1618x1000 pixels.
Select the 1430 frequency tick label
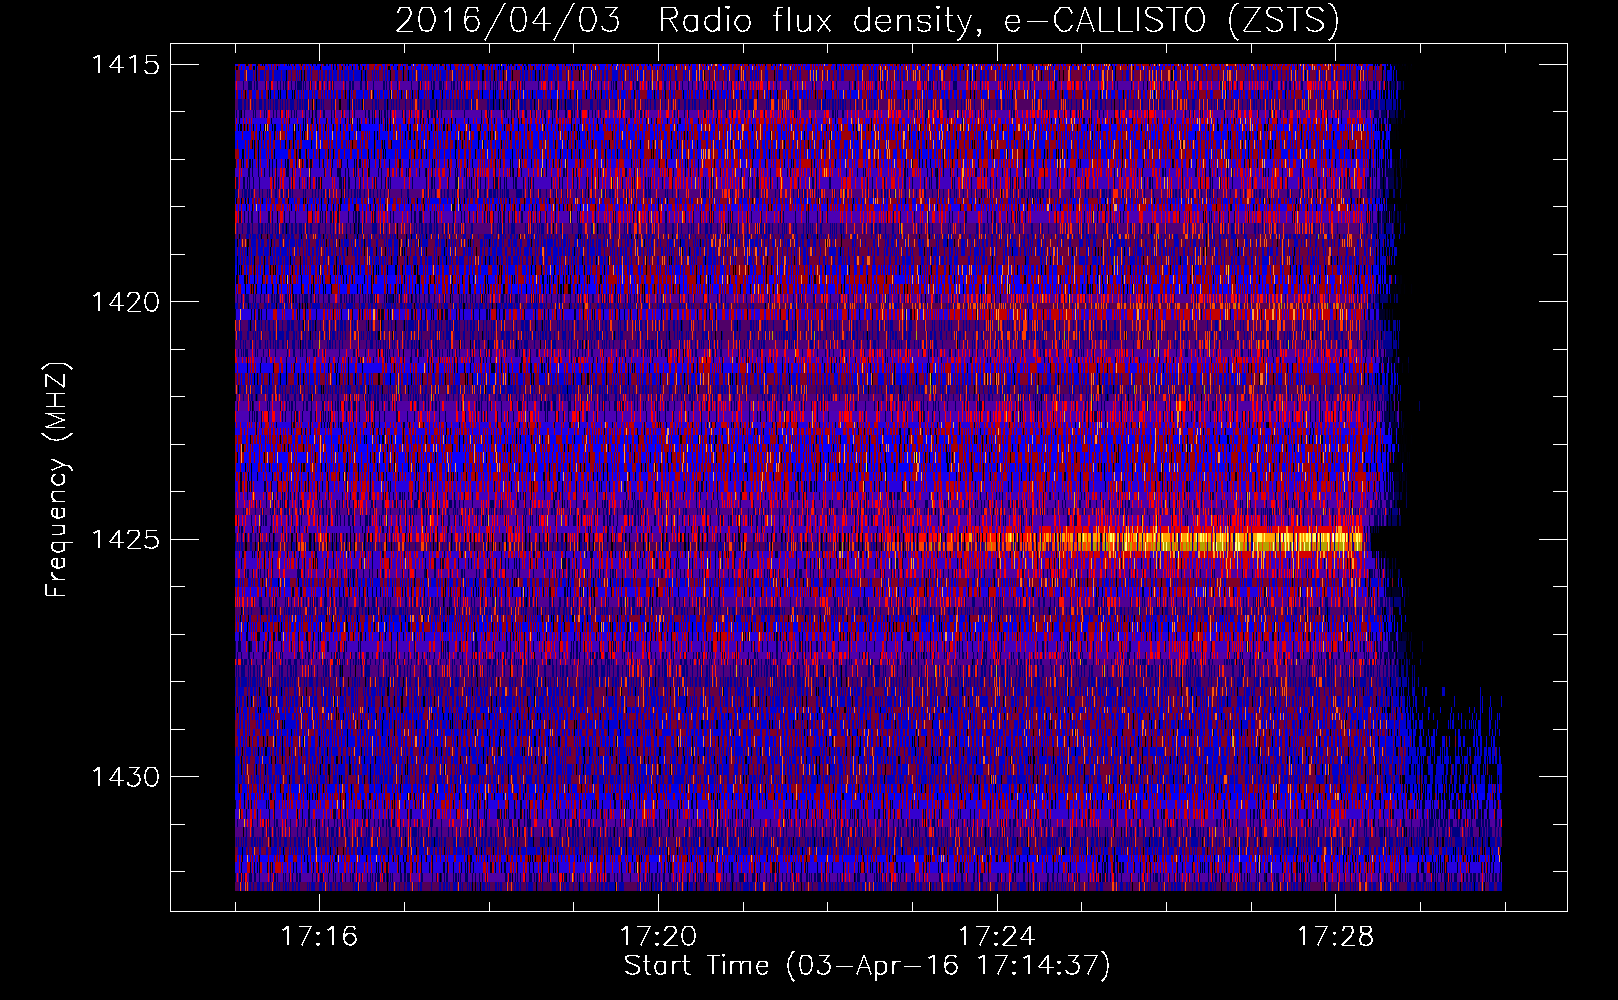pos(125,777)
